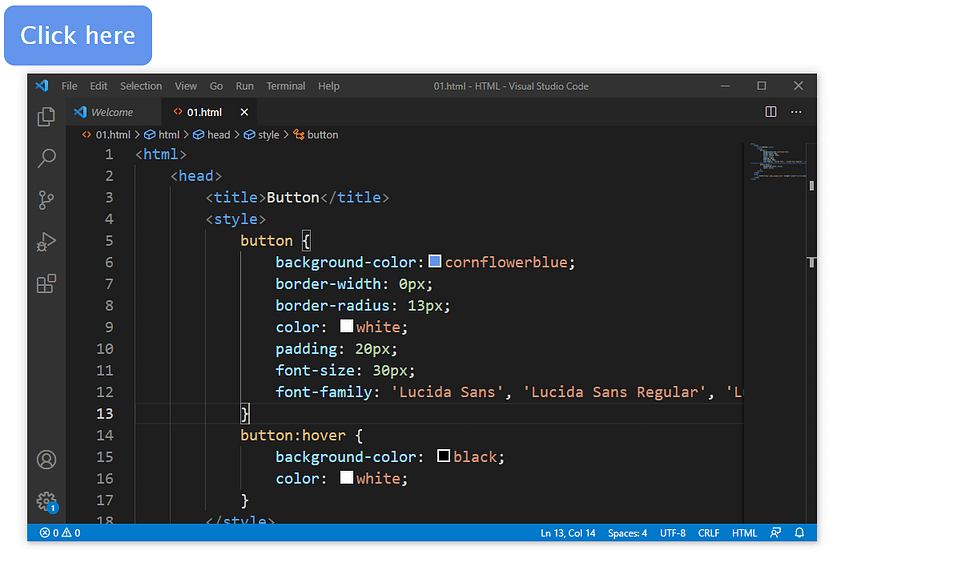Click the "font-family" property line
Image resolution: width=978 pixels, height=562 pixels.
coord(508,392)
